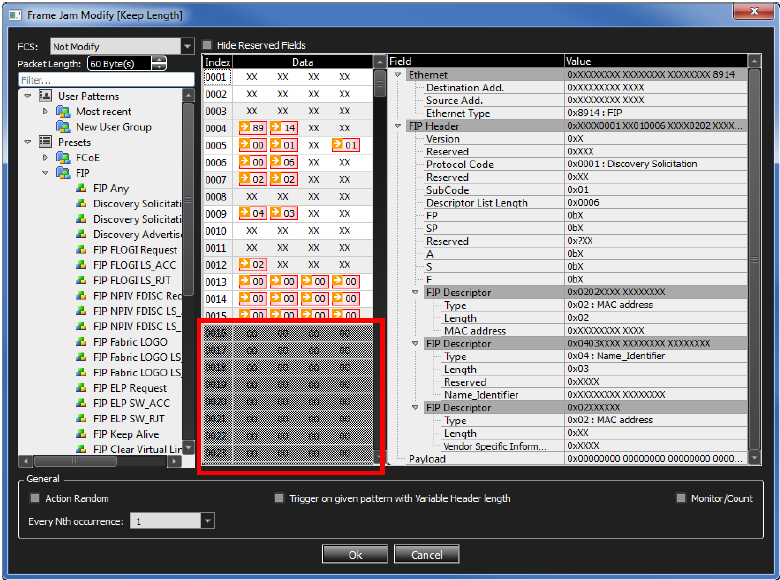Screen dimensions: 780x580
Task: Select the FIP ELP SW_ACC preset icon
Action: [x=81, y=403]
